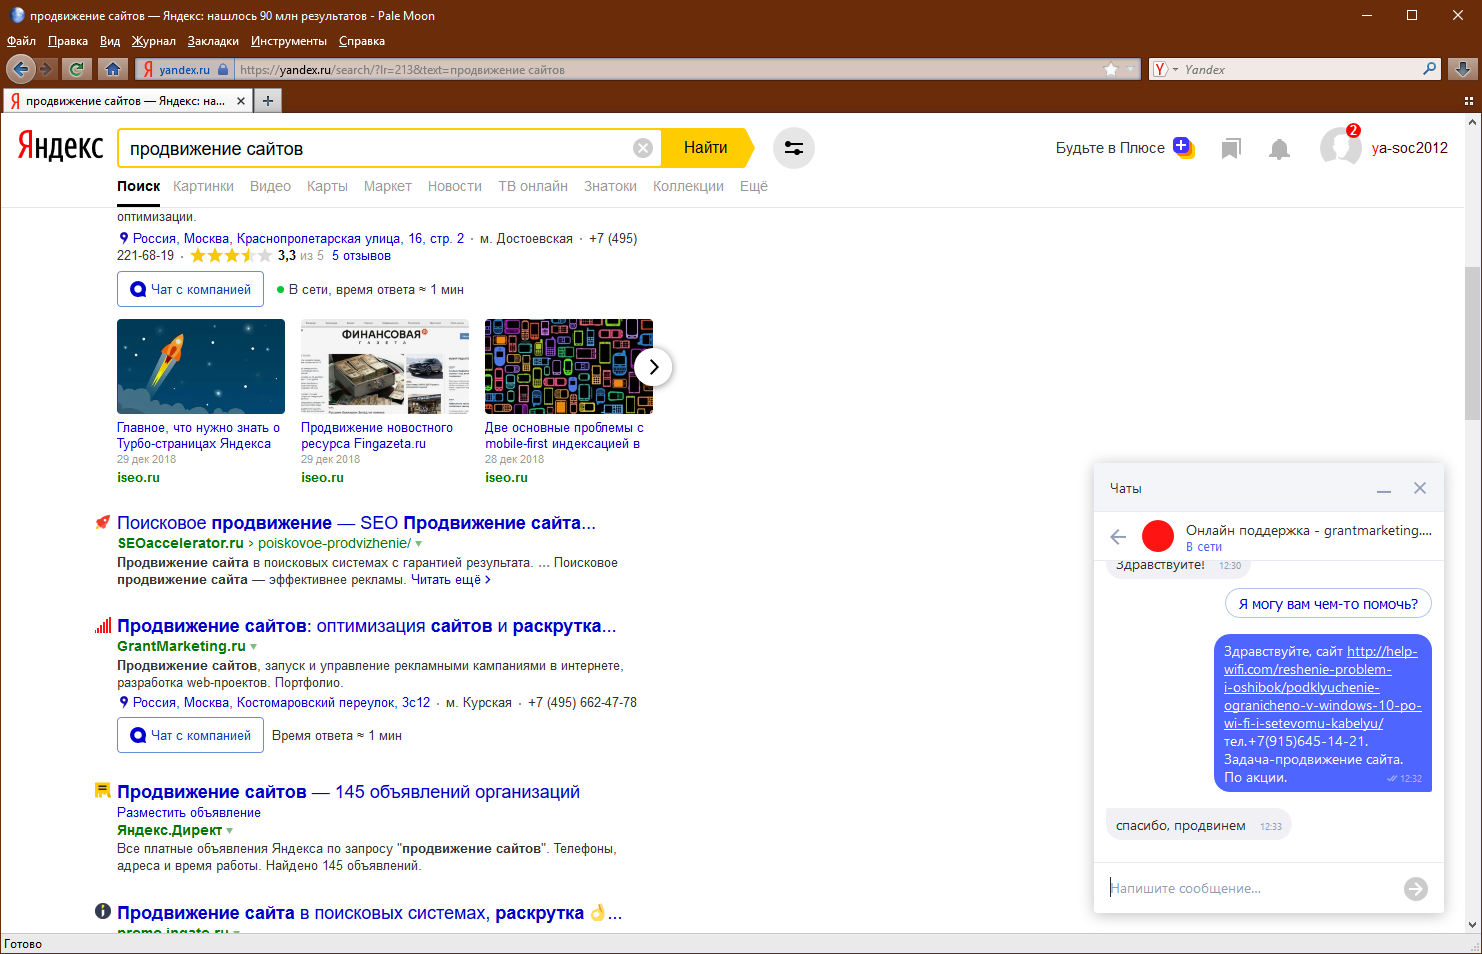1482x954 pixels.
Task: Open colorful phones mobile-first thumbnail
Action: pos(569,366)
